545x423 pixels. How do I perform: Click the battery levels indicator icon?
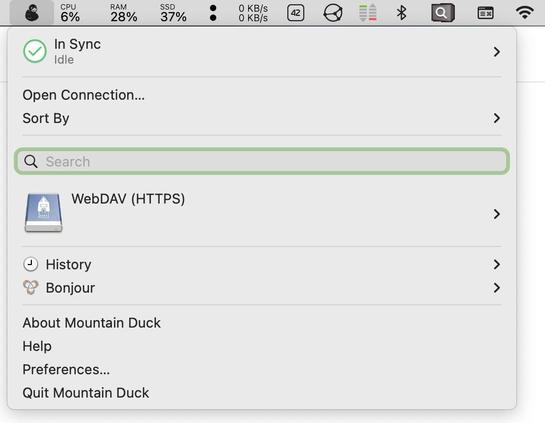[x=368, y=13]
